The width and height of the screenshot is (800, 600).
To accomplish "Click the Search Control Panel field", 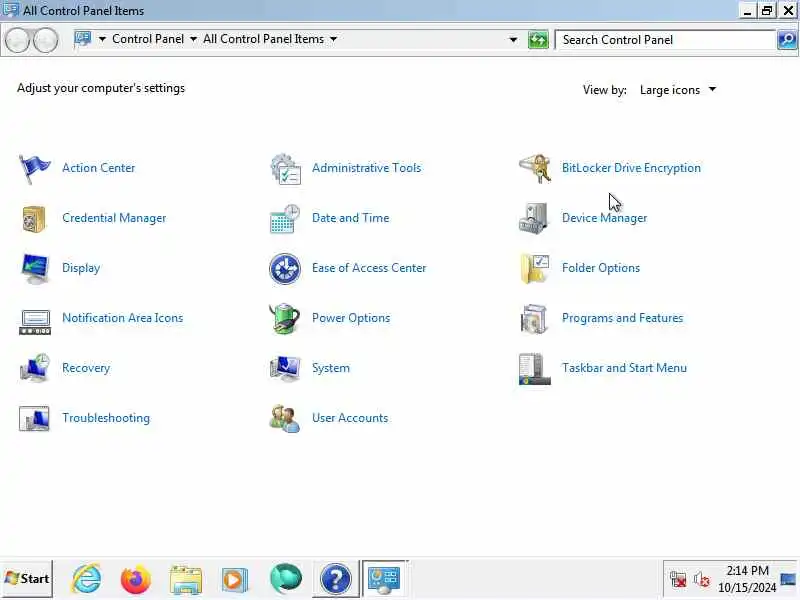I will pos(665,40).
